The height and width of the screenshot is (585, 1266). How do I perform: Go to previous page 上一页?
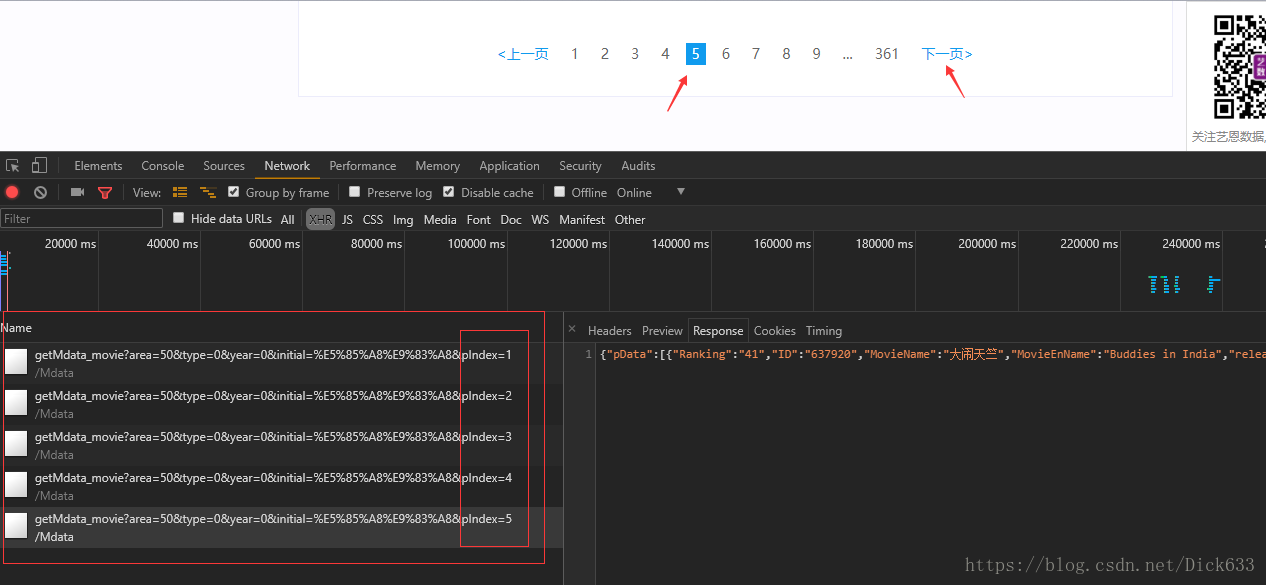tap(523, 54)
